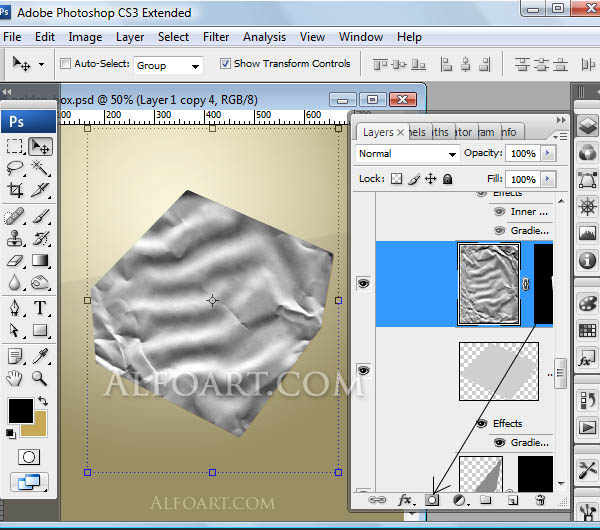Reset default foreground and background colors
Screen dimensions: 600x530
(x=11, y=434)
